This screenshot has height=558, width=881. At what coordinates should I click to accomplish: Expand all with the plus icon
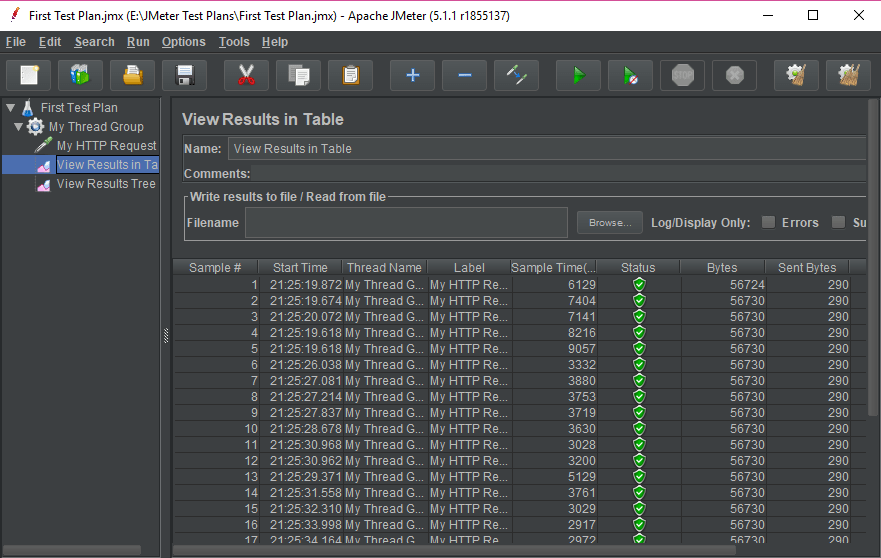[412, 75]
